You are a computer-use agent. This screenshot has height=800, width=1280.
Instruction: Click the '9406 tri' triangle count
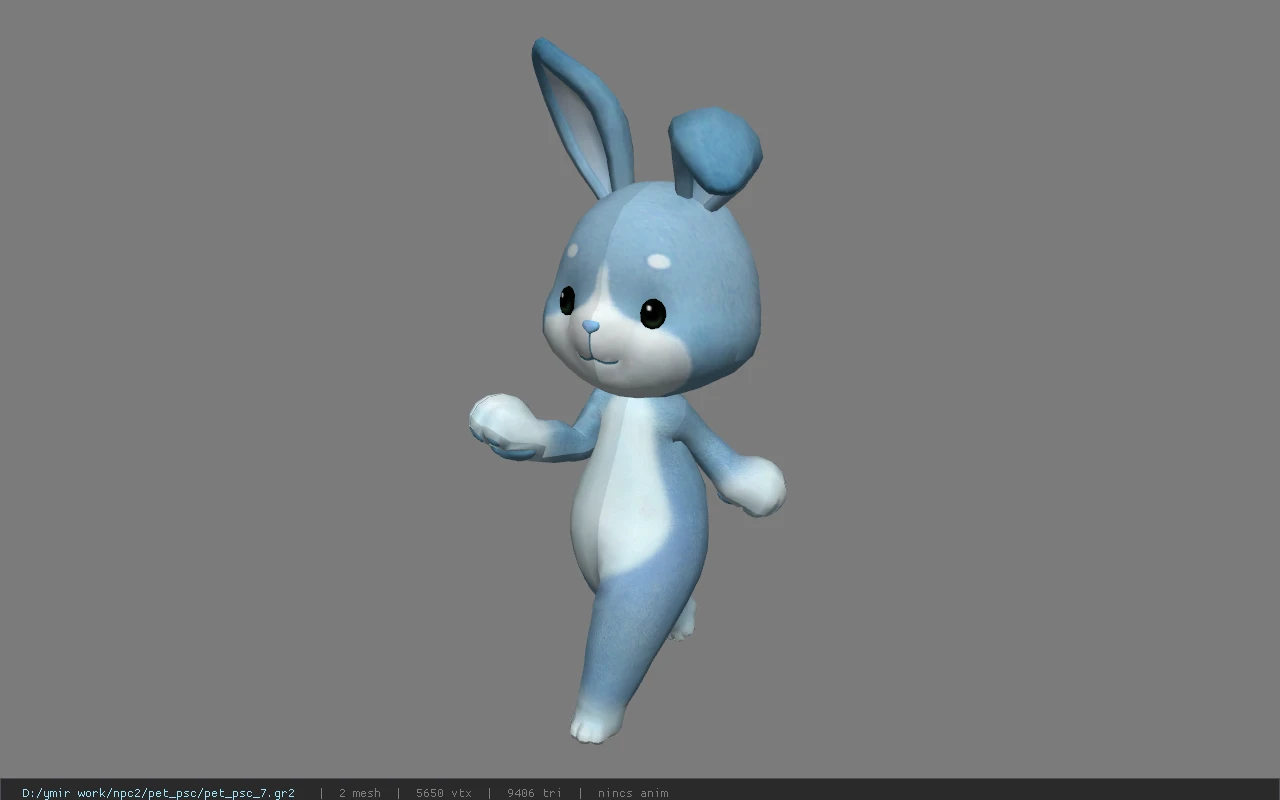coord(534,793)
